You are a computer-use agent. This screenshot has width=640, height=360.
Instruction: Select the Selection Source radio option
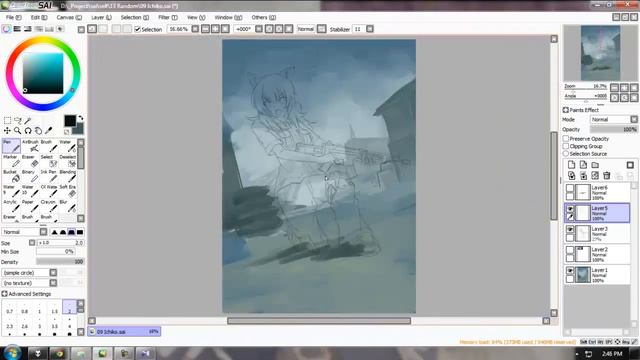[x=566, y=153]
